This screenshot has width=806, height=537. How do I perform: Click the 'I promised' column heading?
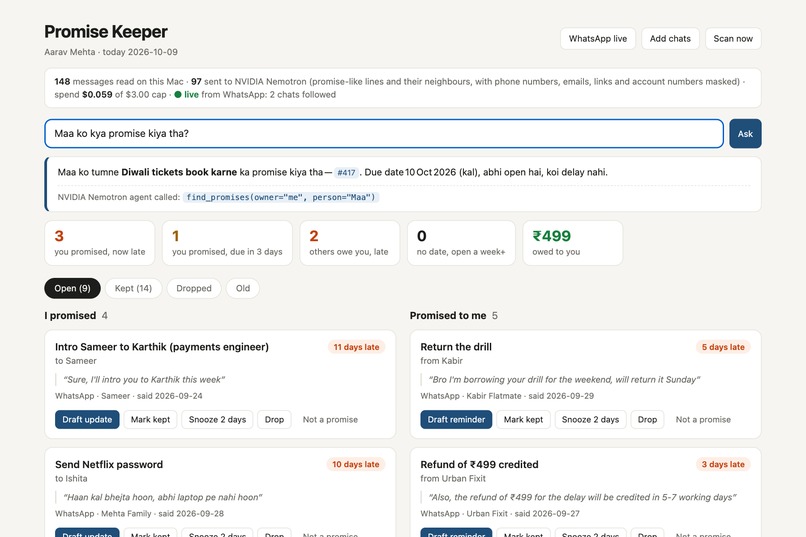70,316
